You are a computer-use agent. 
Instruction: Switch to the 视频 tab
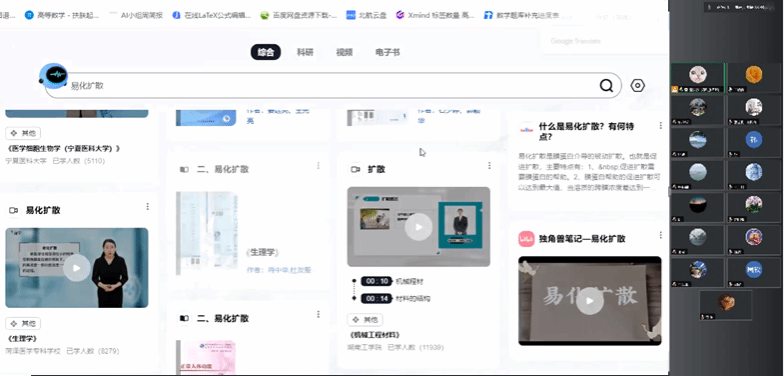pos(344,52)
